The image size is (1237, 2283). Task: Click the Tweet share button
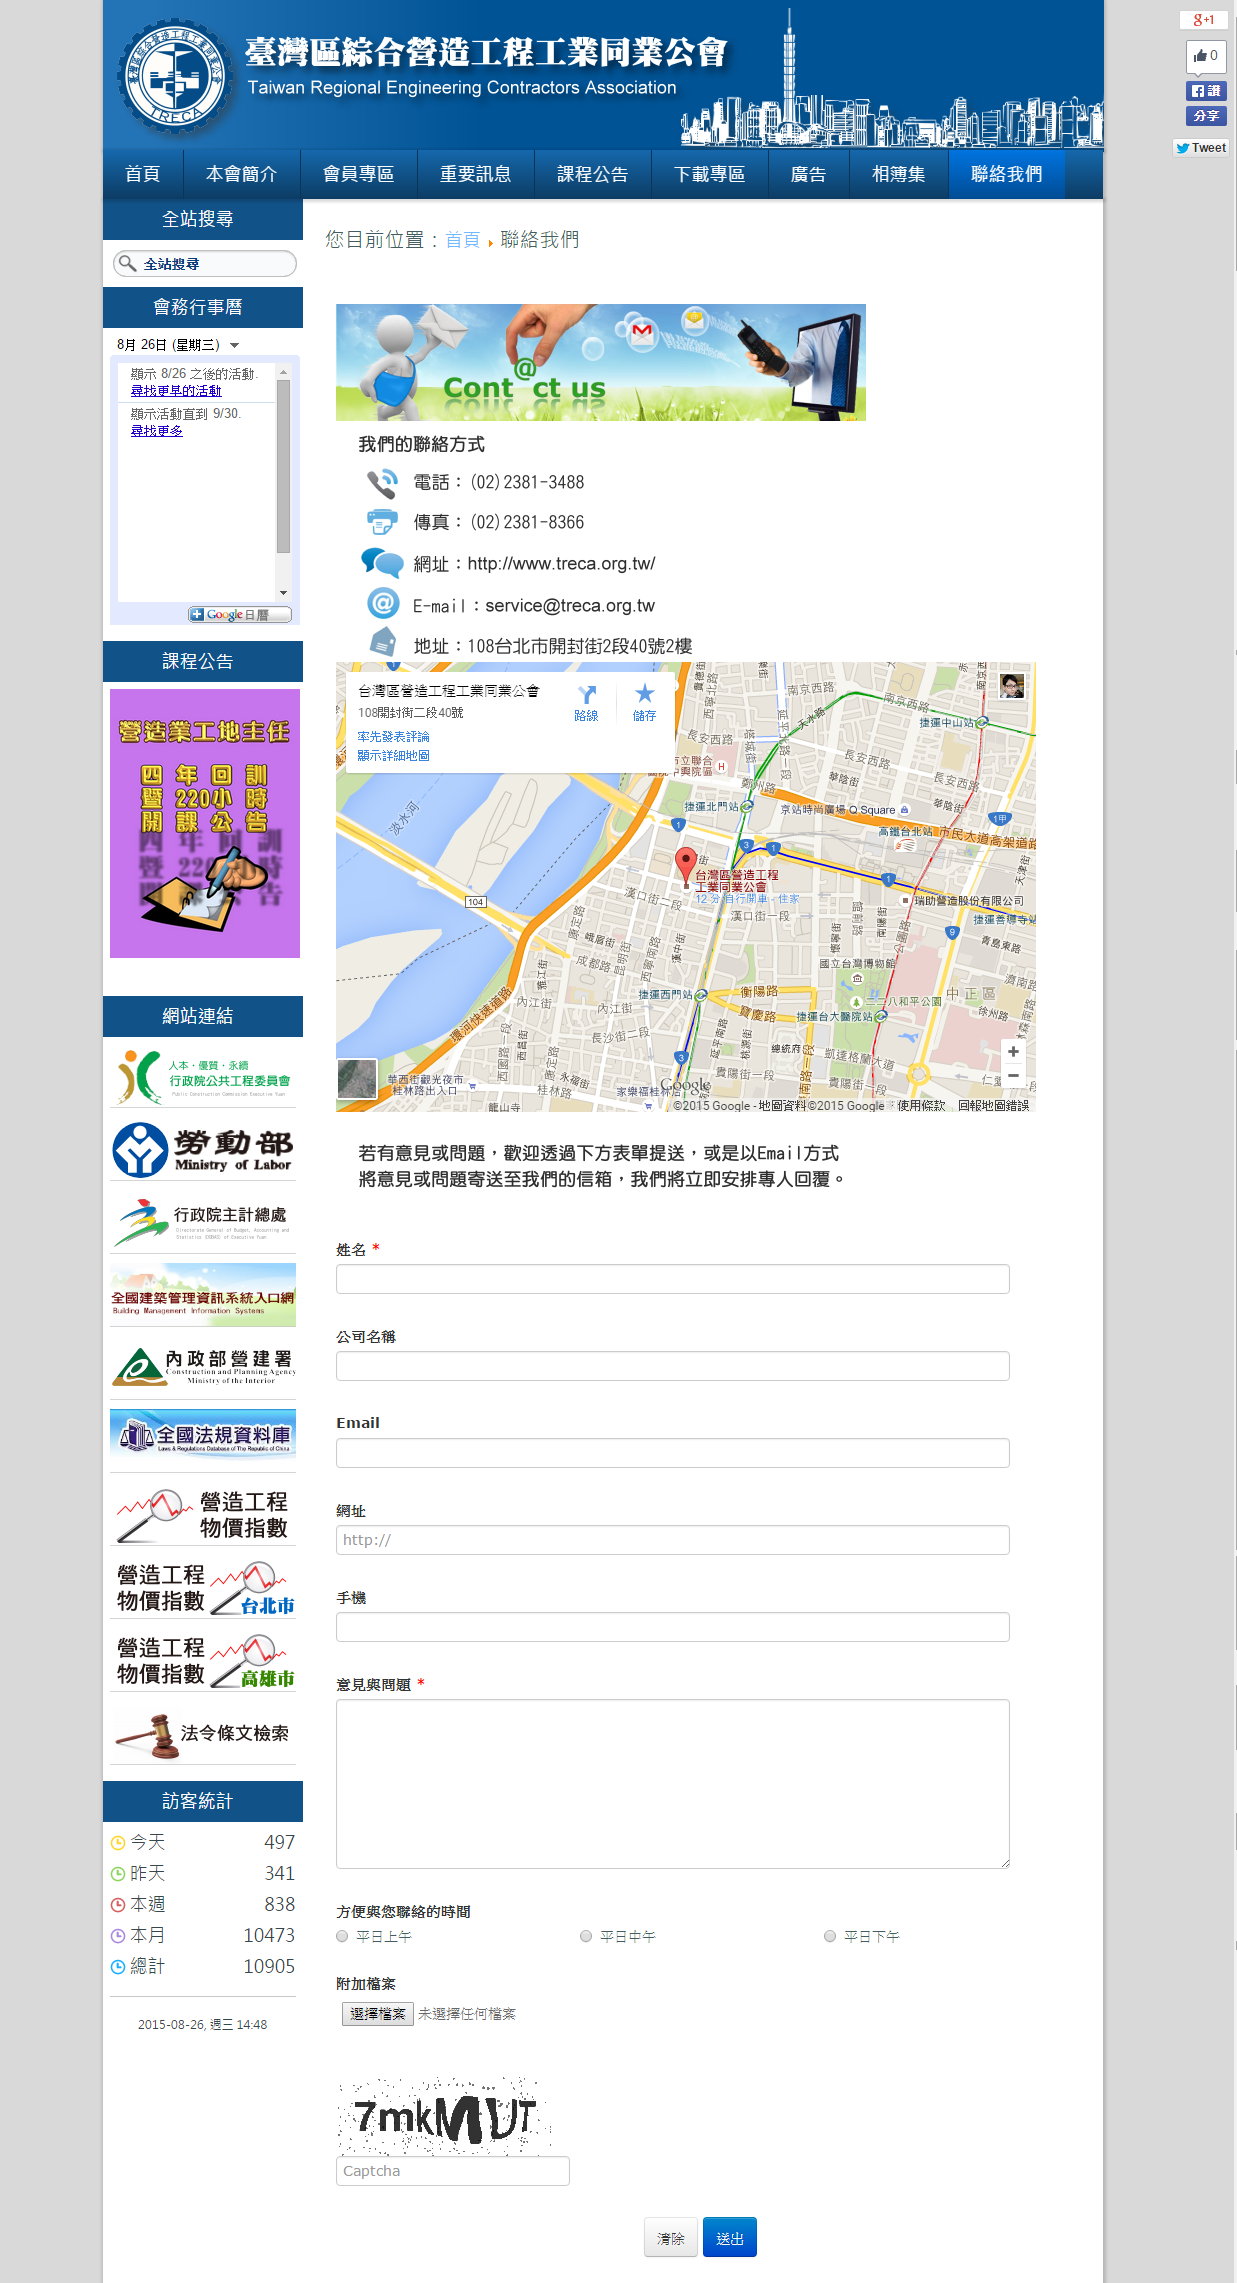(x=1201, y=148)
